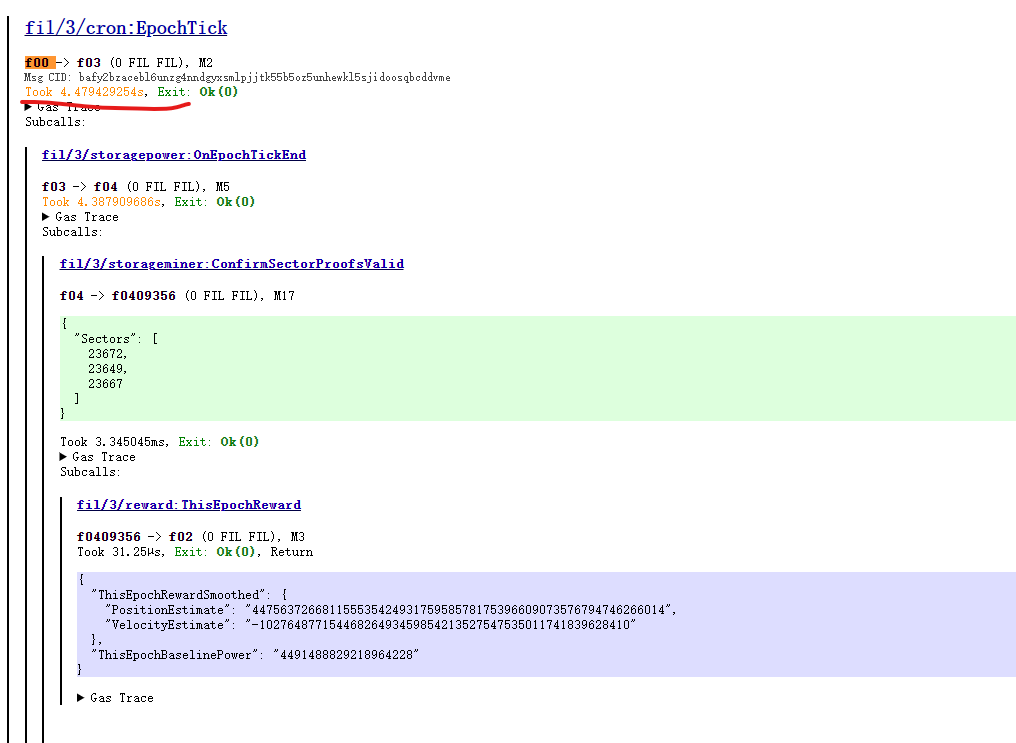
Task: Click the ThisEpochBaselinePower value
Action: click(346, 654)
